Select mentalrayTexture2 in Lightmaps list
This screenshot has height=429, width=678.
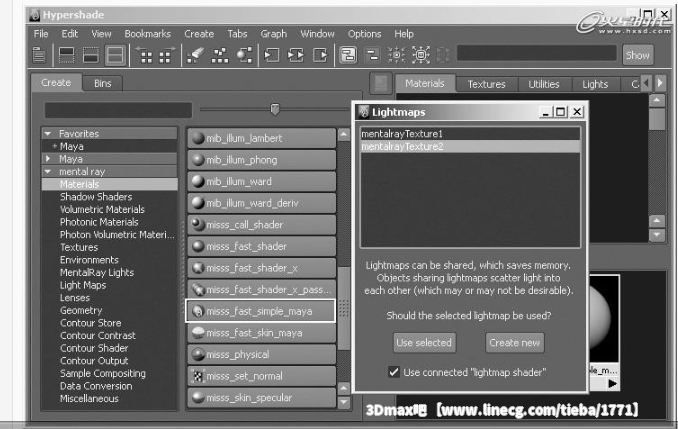click(470, 146)
